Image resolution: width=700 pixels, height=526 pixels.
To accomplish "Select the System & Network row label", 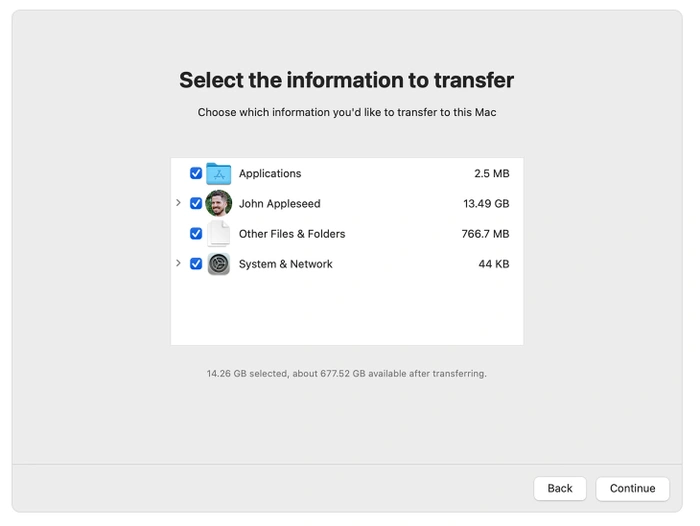I will tap(286, 264).
